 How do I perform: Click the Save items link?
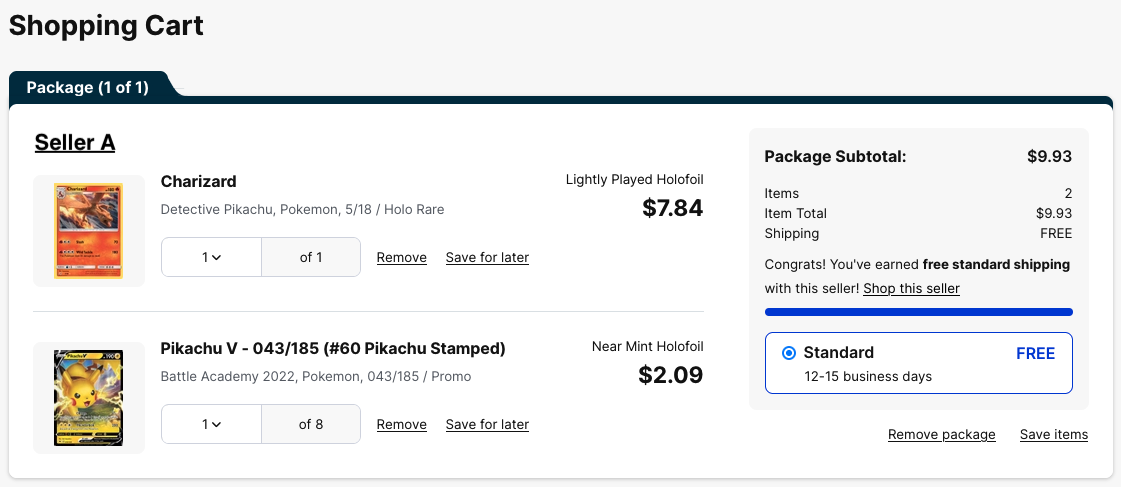[1054, 434]
